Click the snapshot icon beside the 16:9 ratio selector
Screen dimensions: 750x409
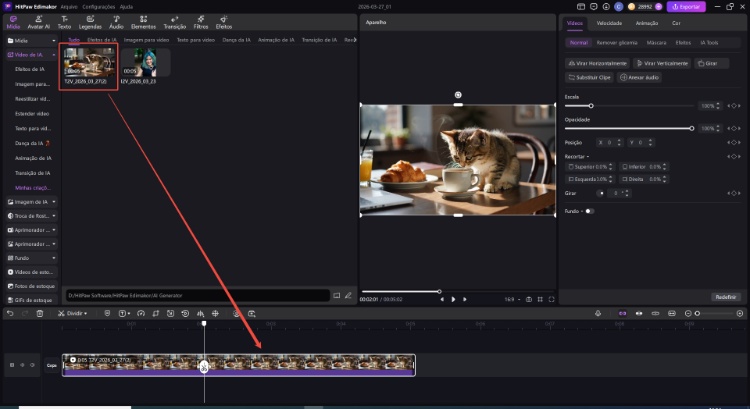click(529, 299)
